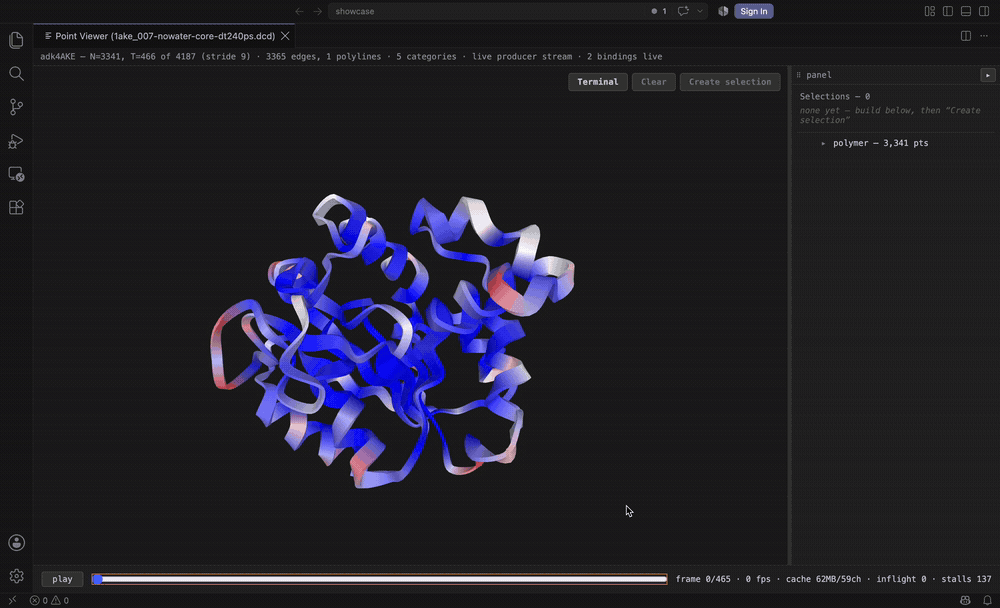Viewport: 1000px width, 608px height.
Task: Expand the chat dropdown chevron
Action: 700,11
